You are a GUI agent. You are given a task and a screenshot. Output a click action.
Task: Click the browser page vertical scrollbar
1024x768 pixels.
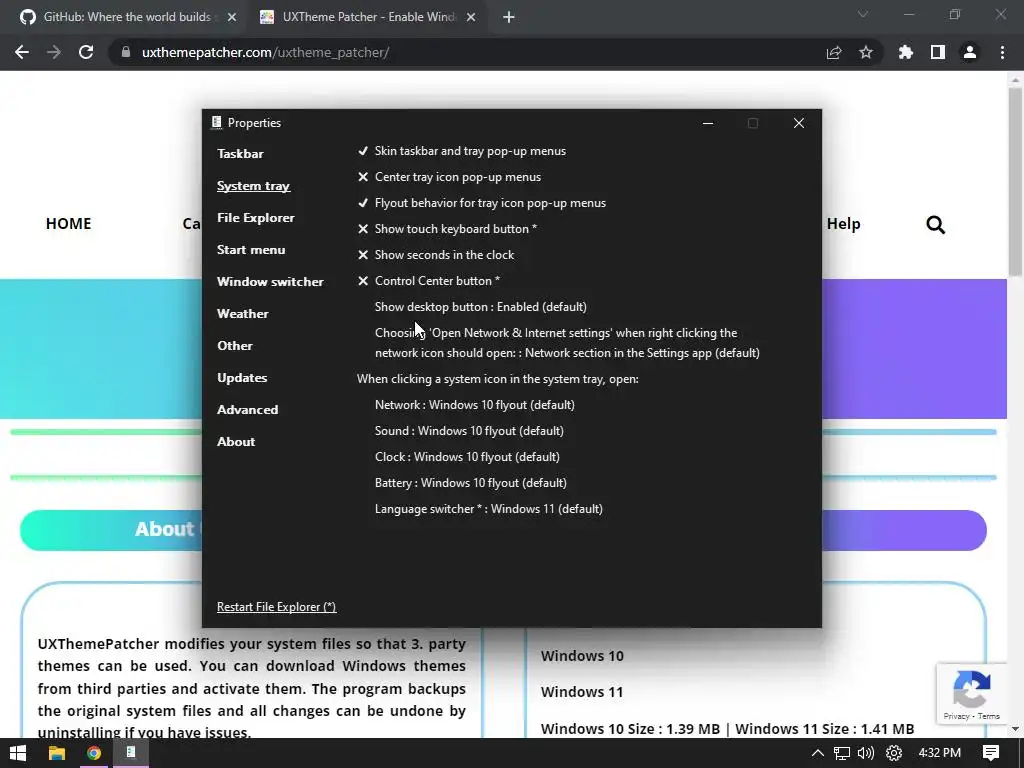(1015, 183)
